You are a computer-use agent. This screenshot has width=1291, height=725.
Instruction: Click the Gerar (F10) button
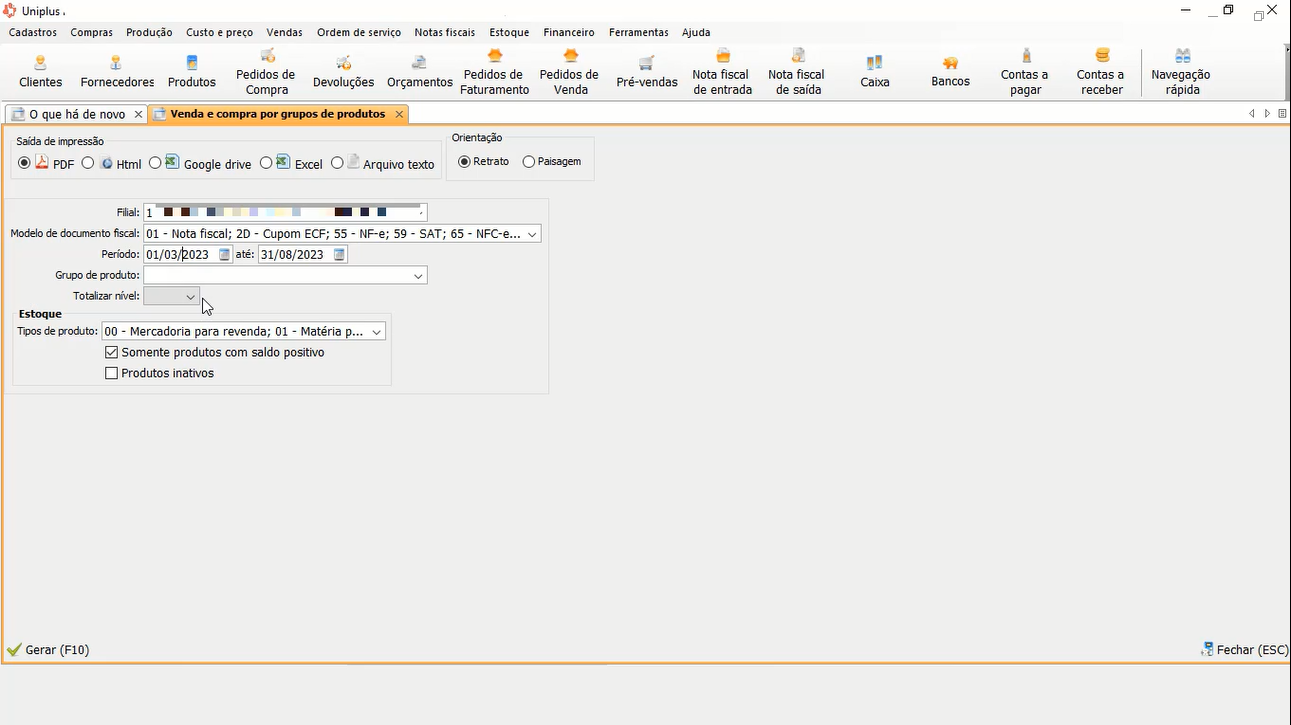pos(48,650)
